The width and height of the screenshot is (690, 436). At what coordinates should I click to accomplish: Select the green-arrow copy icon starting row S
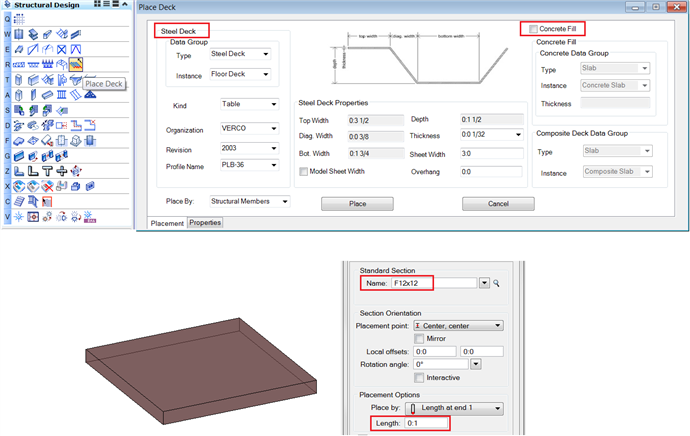coord(19,110)
